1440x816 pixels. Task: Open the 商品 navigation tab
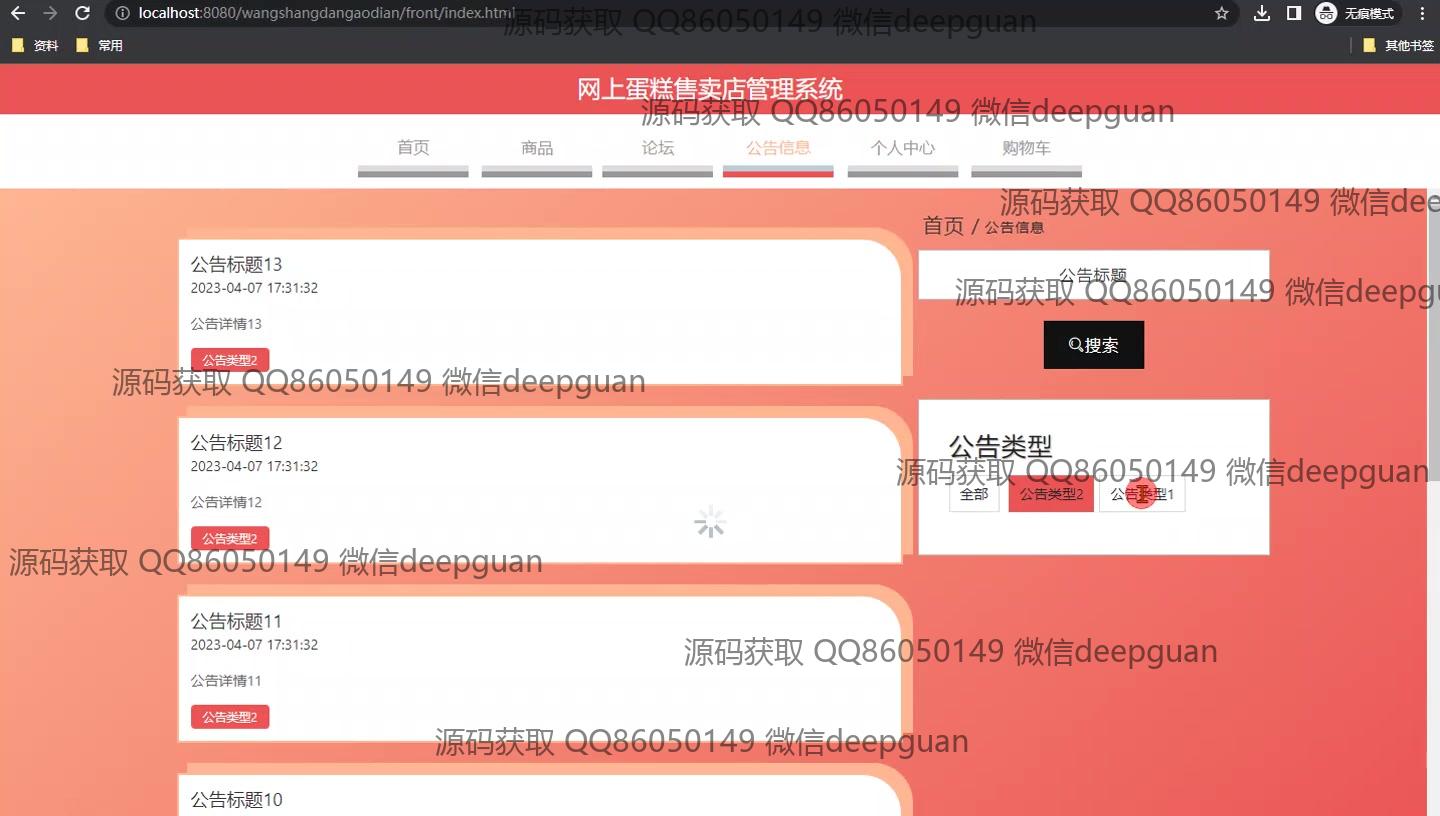click(537, 148)
